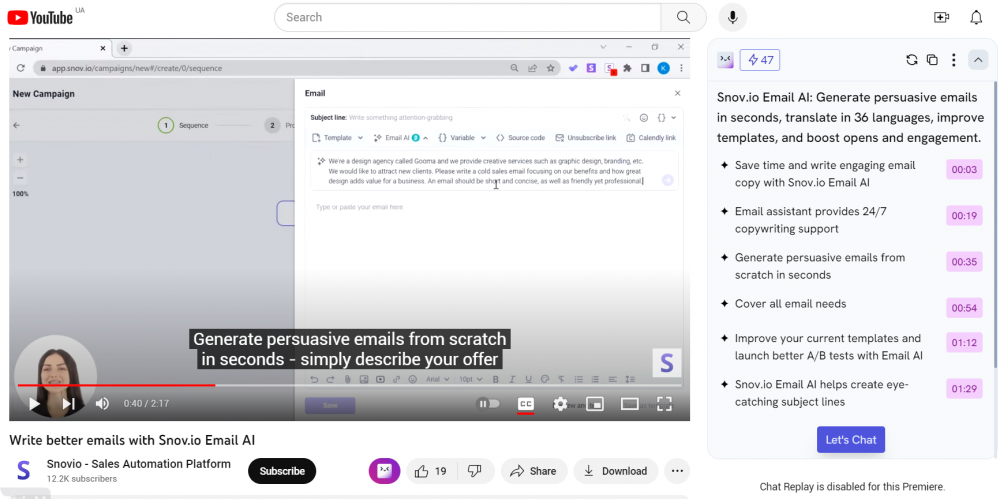Open the notifications bell
The image size is (1000, 499).
click(976, 18)
